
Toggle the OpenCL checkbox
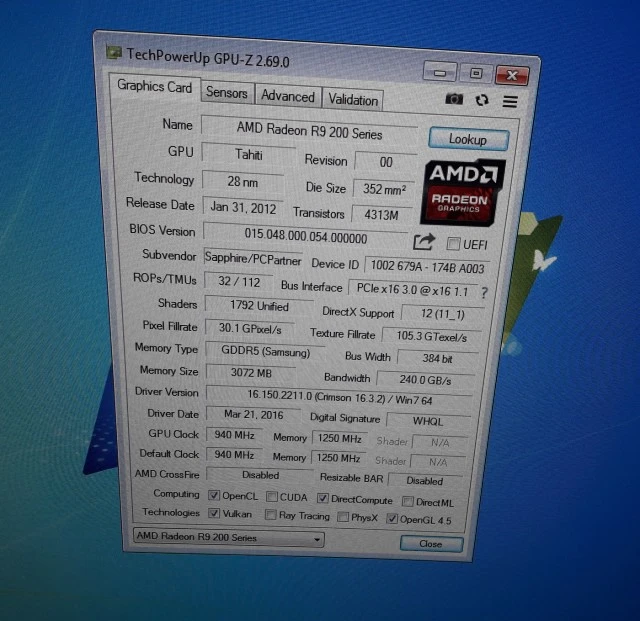[x=214, y=495]
